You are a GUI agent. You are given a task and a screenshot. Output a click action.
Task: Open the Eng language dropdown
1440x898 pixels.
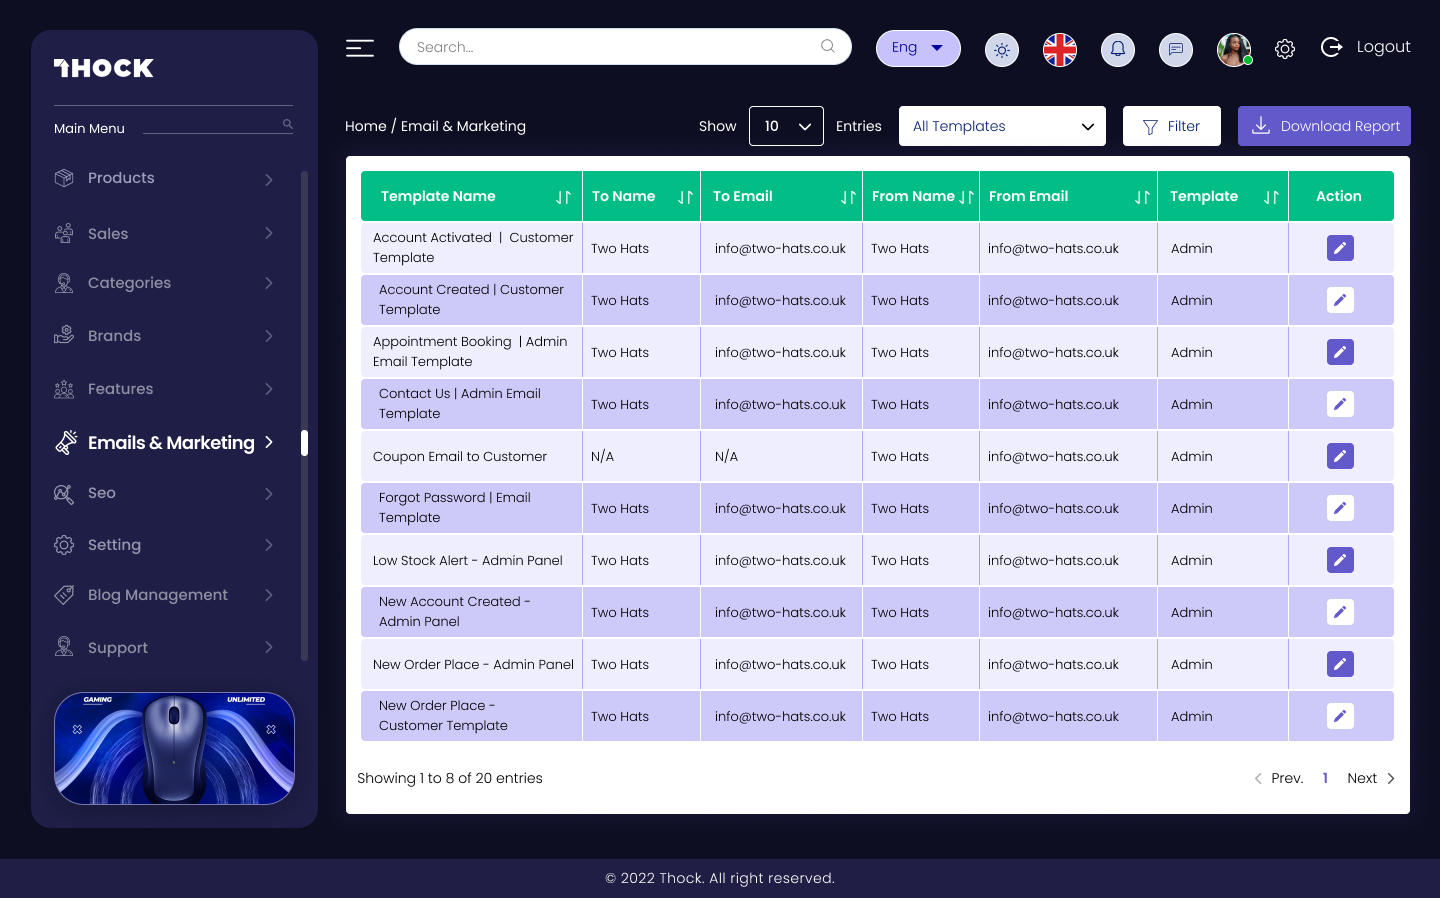pyautogui.click(x=917, y=48)
